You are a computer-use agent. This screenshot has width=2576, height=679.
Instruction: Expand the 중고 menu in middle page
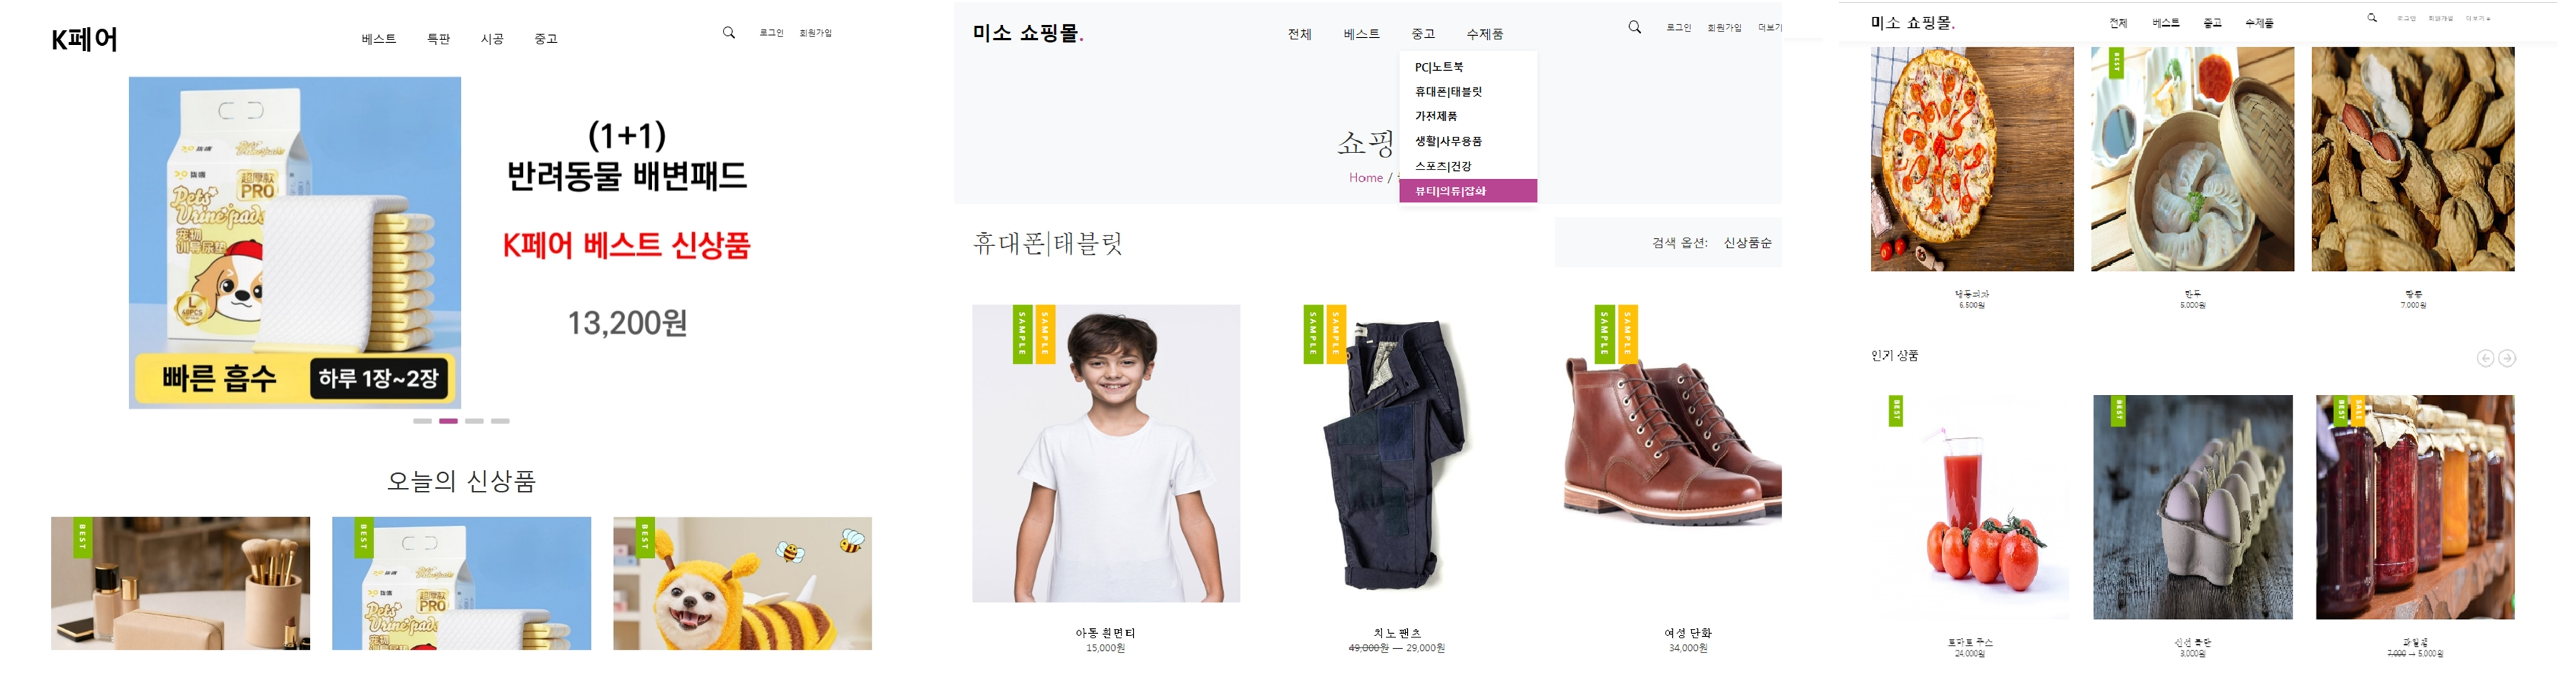click(x=1422, y=34)
